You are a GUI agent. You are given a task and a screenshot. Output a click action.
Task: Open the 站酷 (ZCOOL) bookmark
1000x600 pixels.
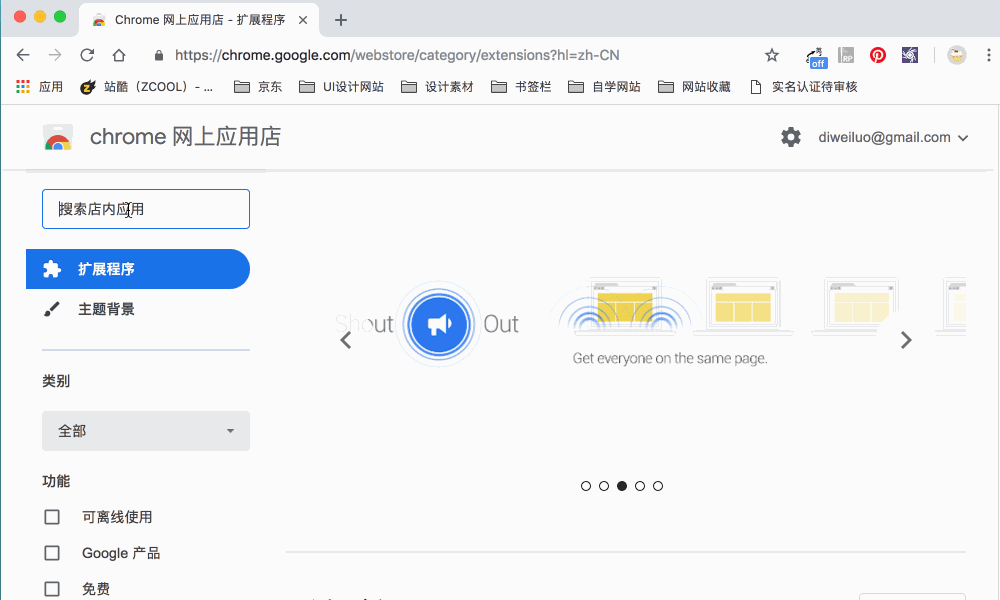(x=146, y=87)
